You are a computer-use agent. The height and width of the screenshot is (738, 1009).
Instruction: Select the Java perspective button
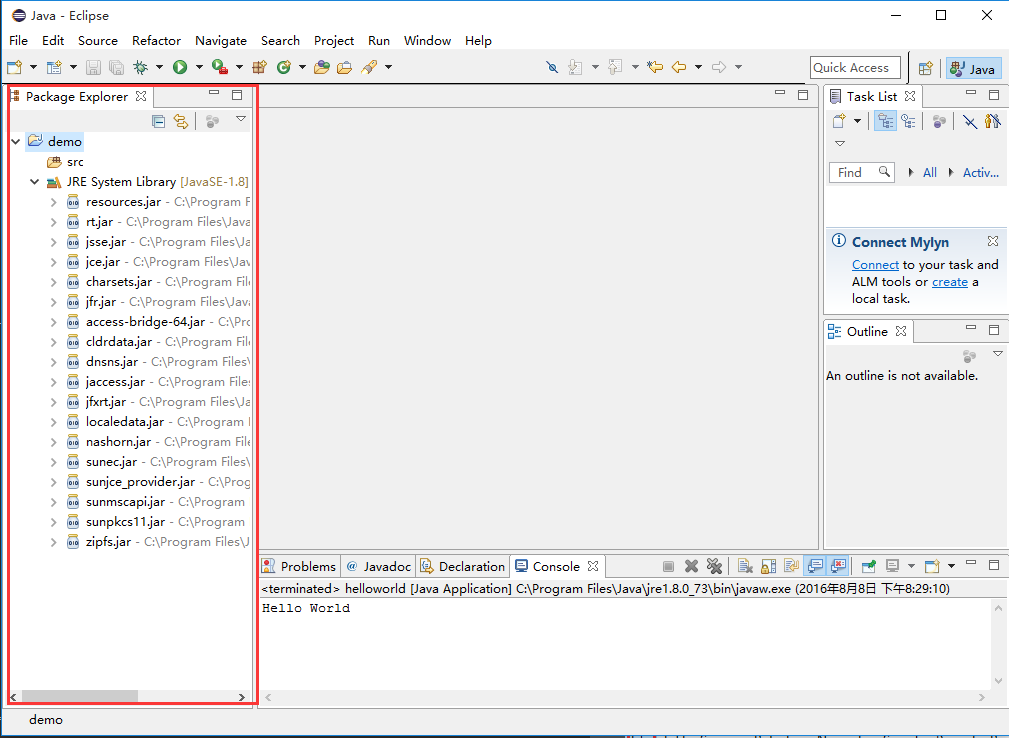coord(973,68)
